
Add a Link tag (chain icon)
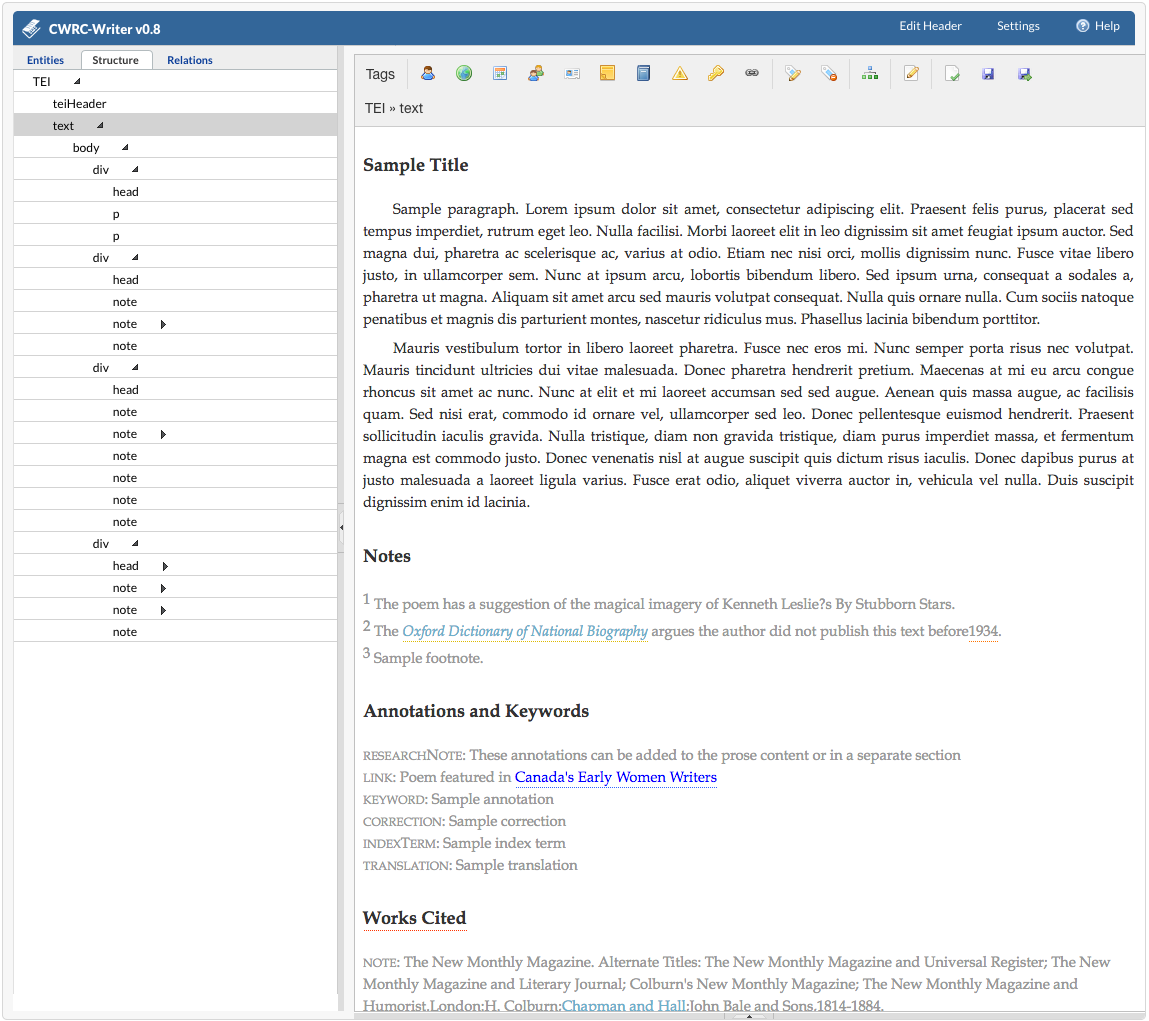(x=752, y=73)
